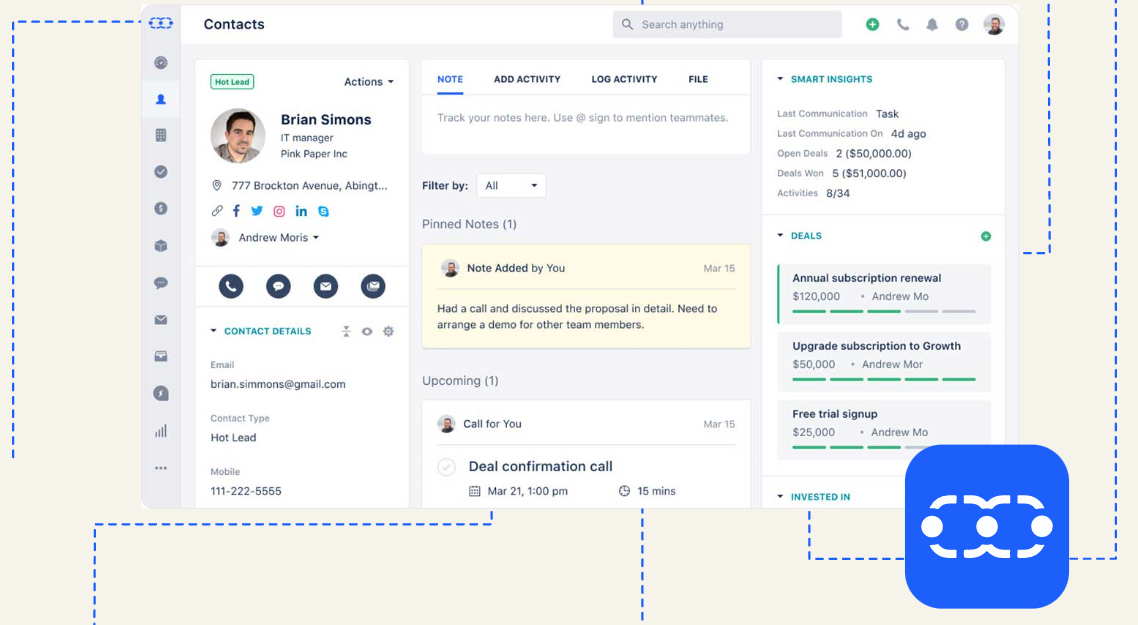The height and width of the screenshot is (625, 1138).
Task: Call the contact with the round phone button
Action: click(x=231, y=286)
